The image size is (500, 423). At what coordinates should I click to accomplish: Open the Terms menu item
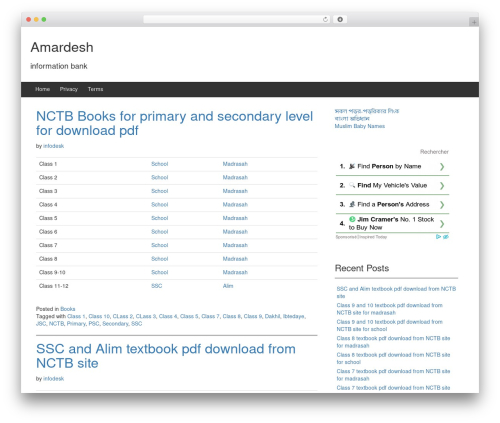(x=95, y=89)
